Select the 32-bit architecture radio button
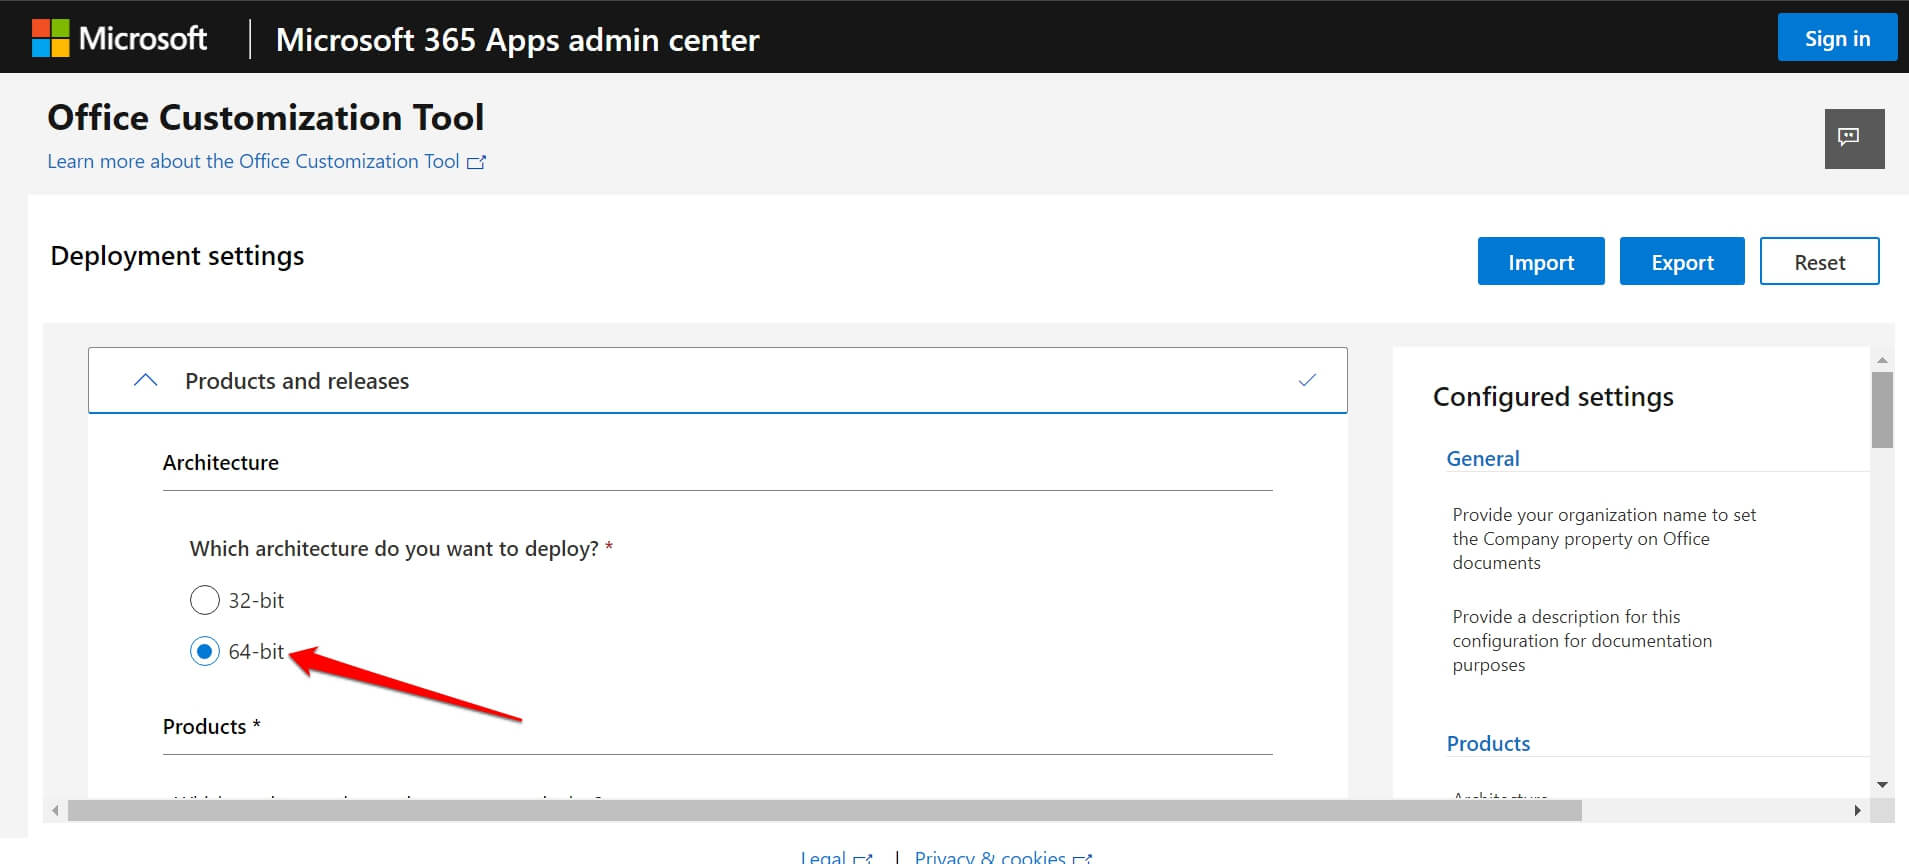Image resolution: width=1909 pixels, height=864 pixels. click(204, 600)
